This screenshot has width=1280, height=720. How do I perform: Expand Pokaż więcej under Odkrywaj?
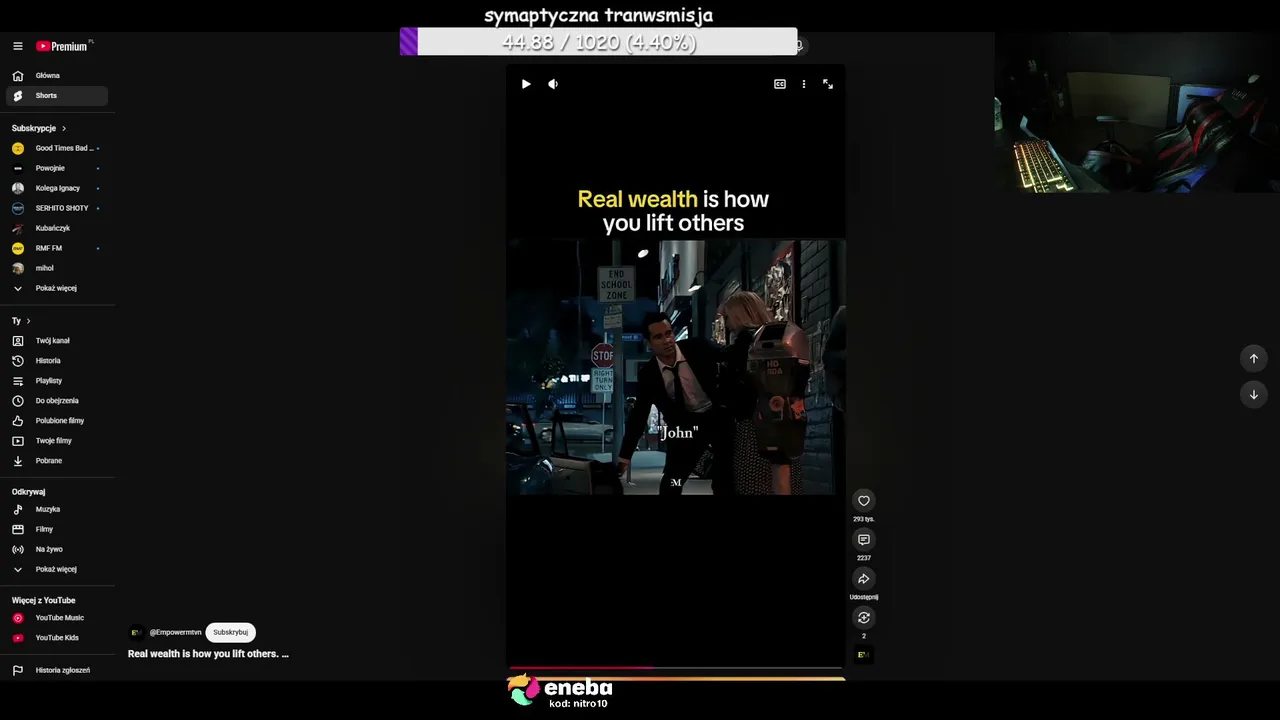coord(57,569)
